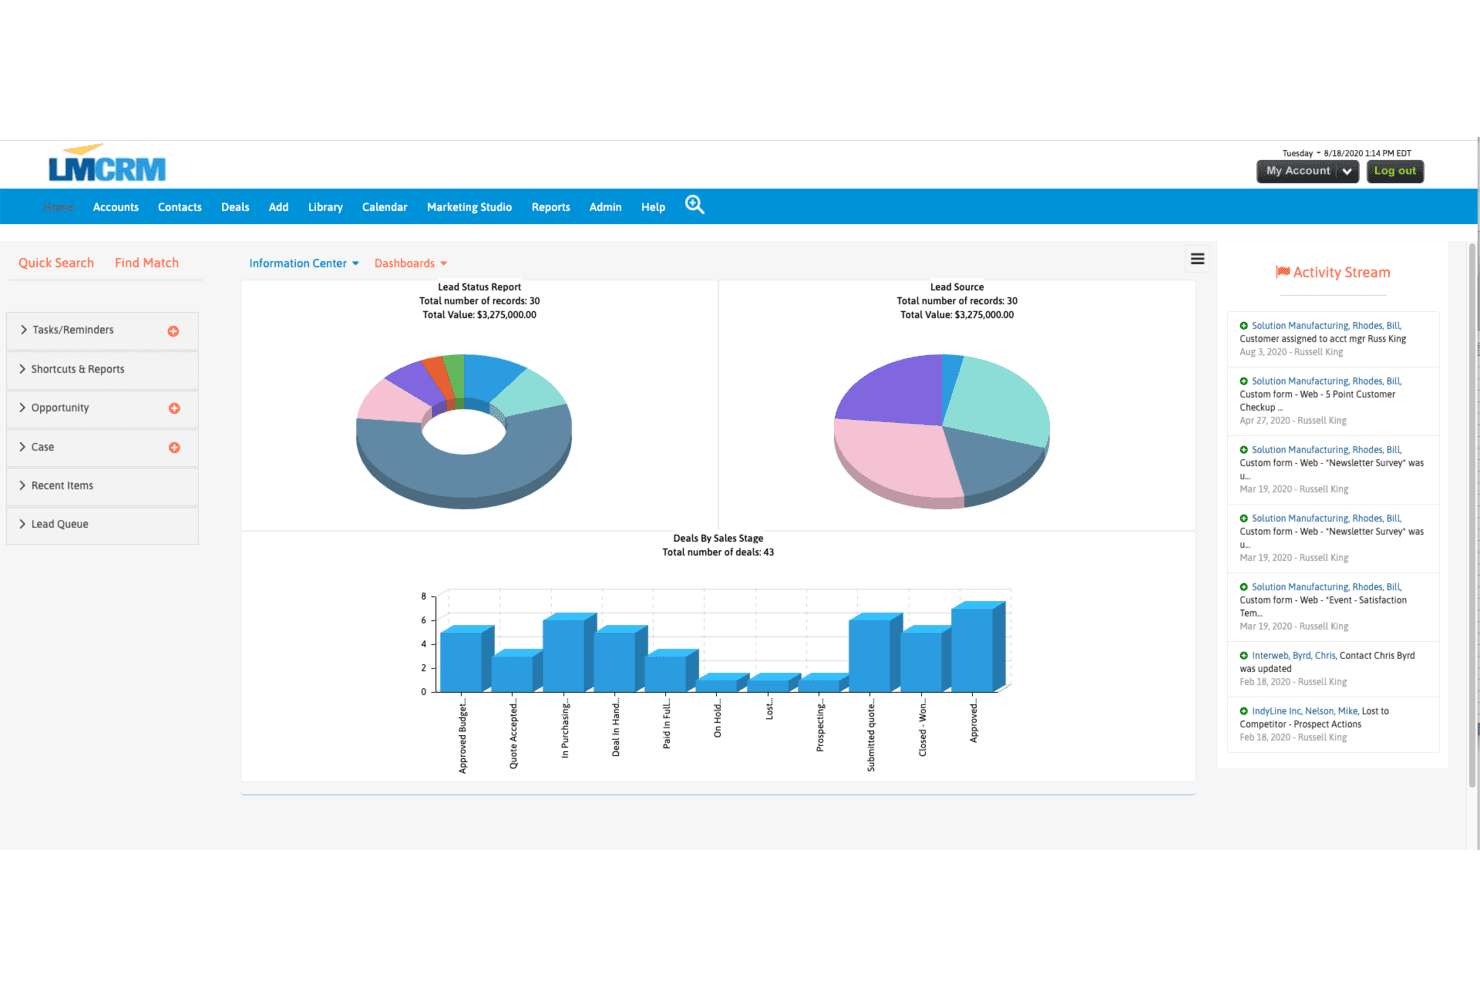Click green icon of the Aug 3, 2020 activity
The height and width of the screenshot is (987, 1480).
pyautogui.click(x=1244, y=326)
